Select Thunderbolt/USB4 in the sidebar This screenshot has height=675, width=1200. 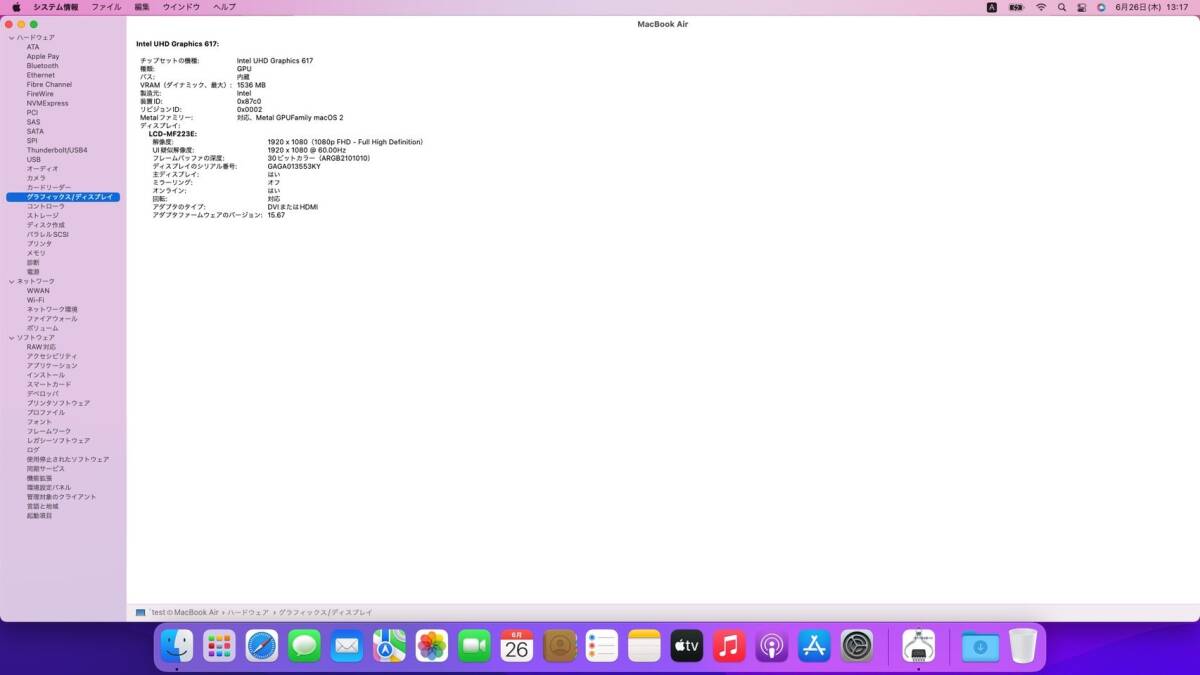(x=57, y=150)
